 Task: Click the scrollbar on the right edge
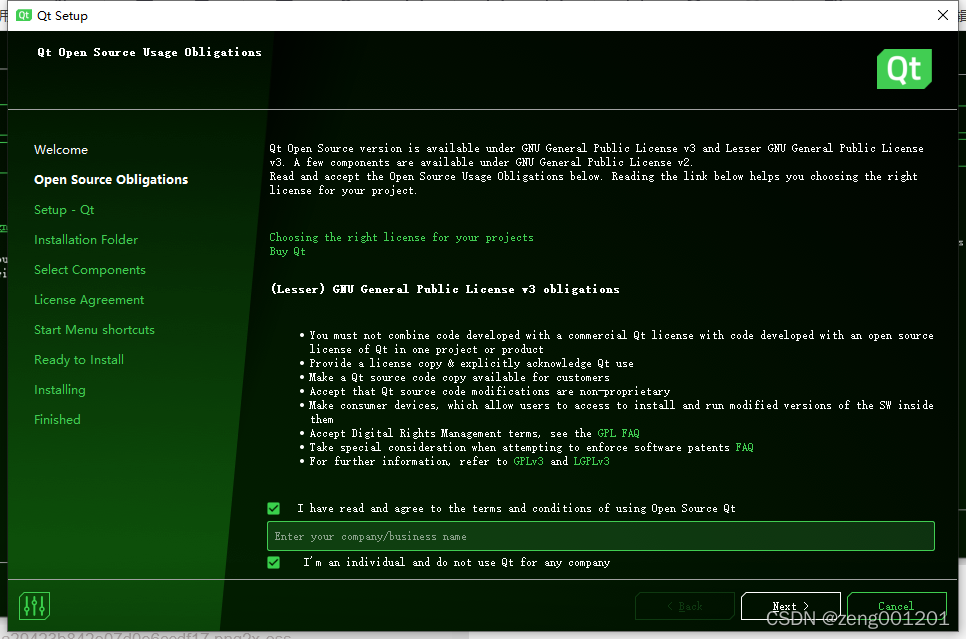point(961,240)
